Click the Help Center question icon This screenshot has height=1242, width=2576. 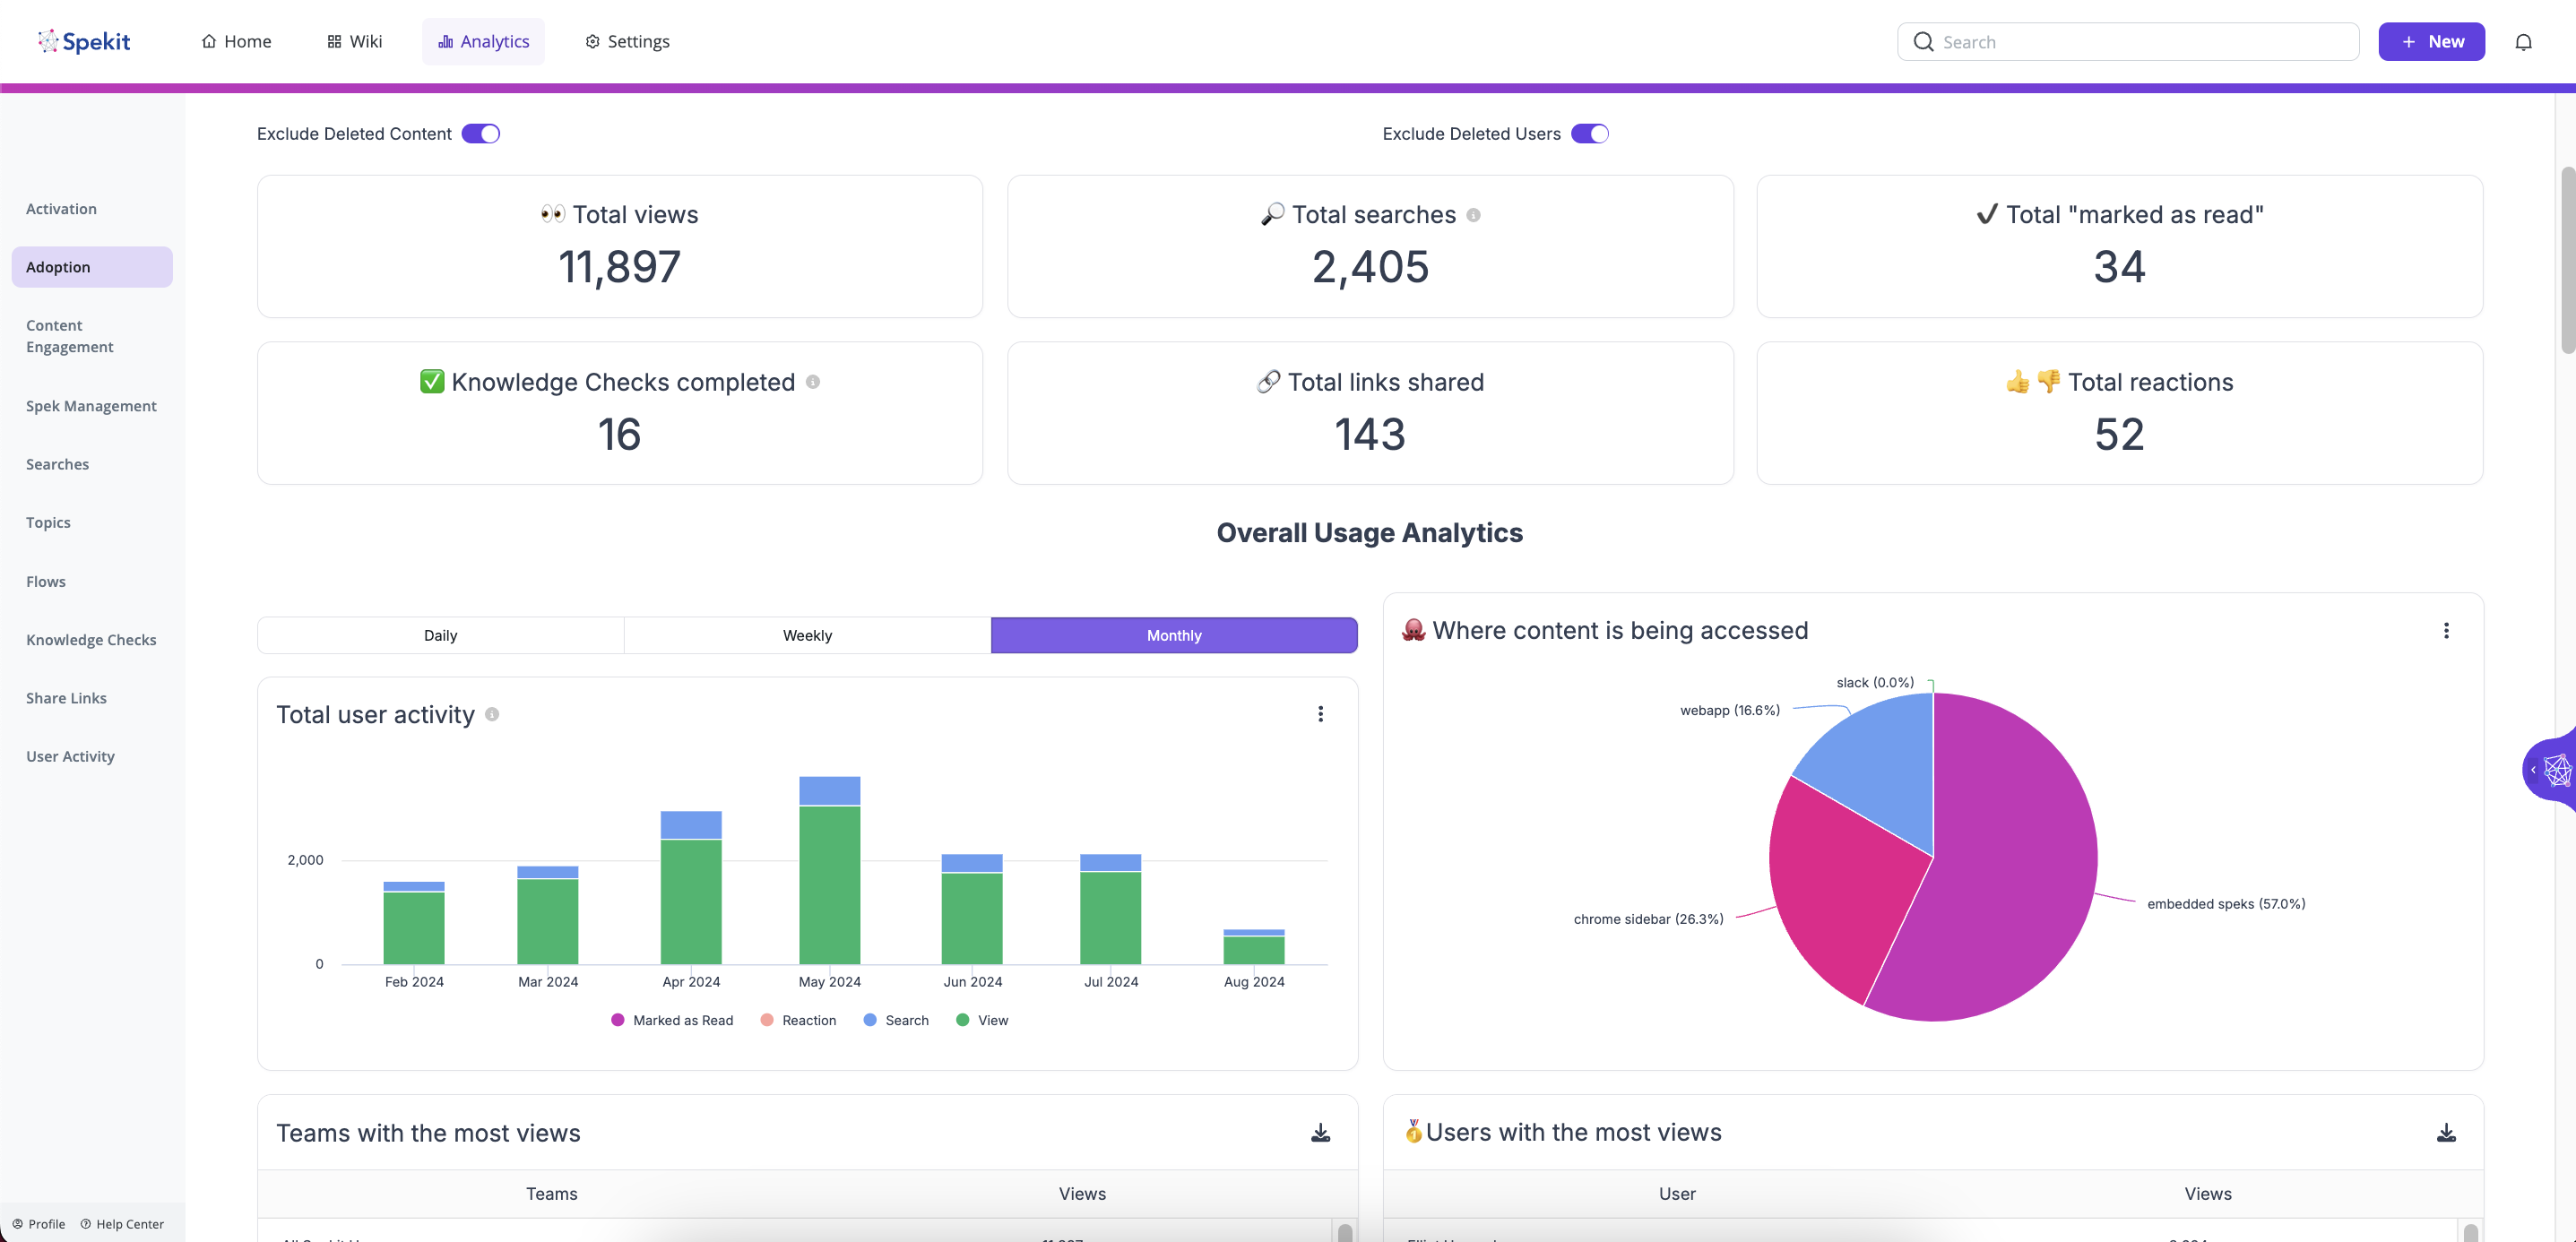pos(85,1224)
